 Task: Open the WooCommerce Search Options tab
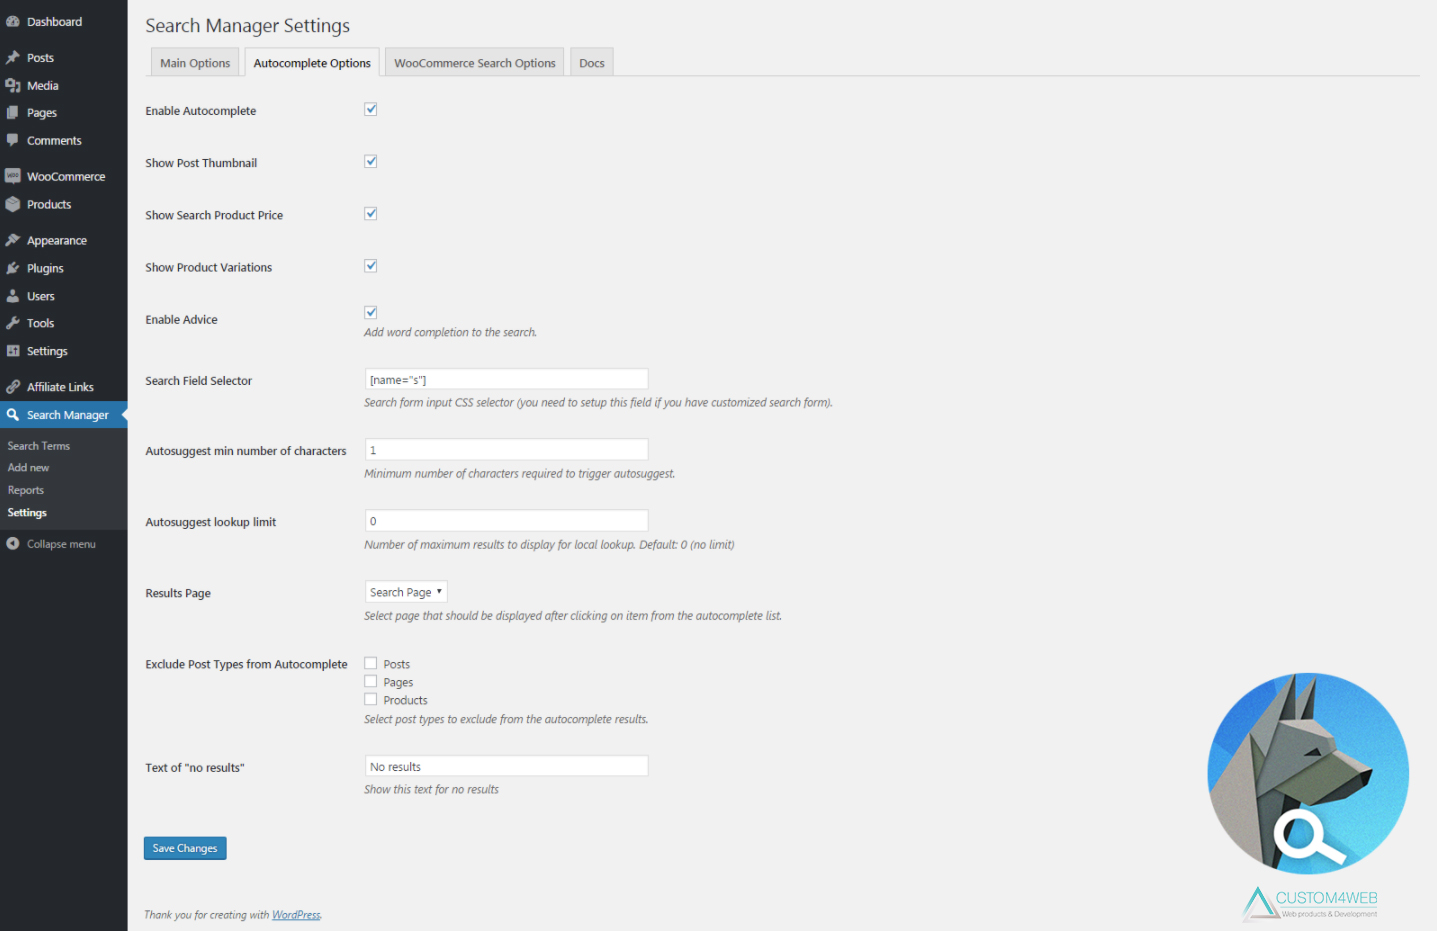[475, 63]
